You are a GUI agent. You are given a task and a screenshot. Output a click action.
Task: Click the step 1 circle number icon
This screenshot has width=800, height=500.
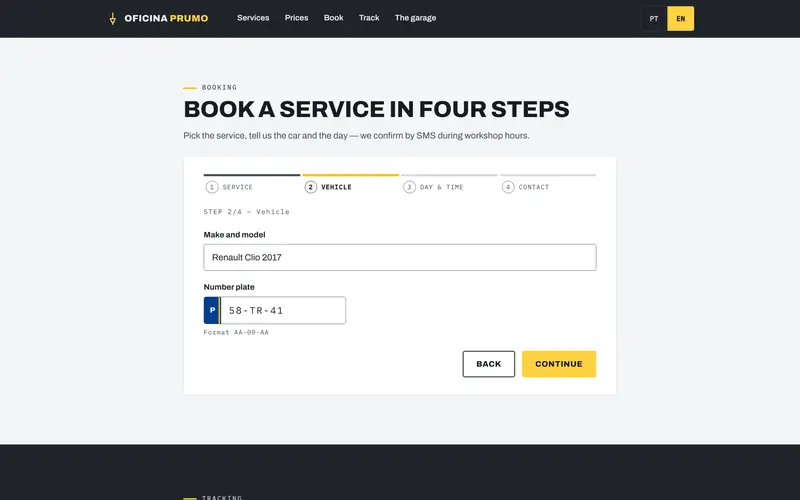click(212, 187)
